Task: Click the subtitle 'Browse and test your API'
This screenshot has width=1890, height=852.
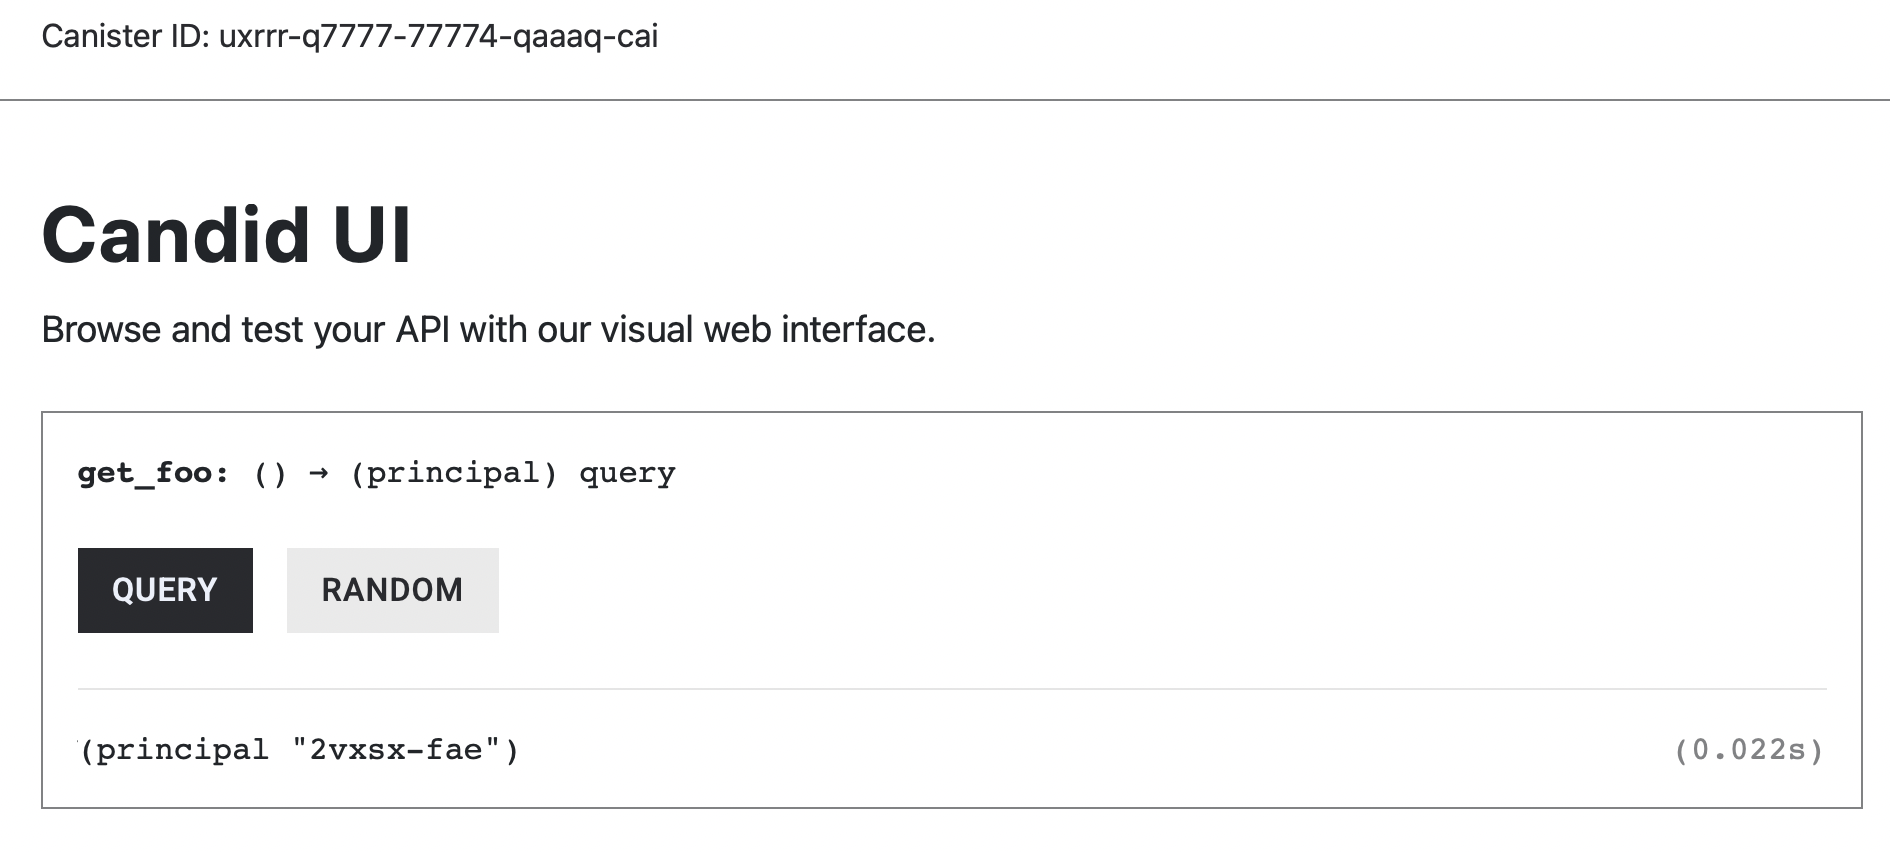Action: click(x=487, y=328)
